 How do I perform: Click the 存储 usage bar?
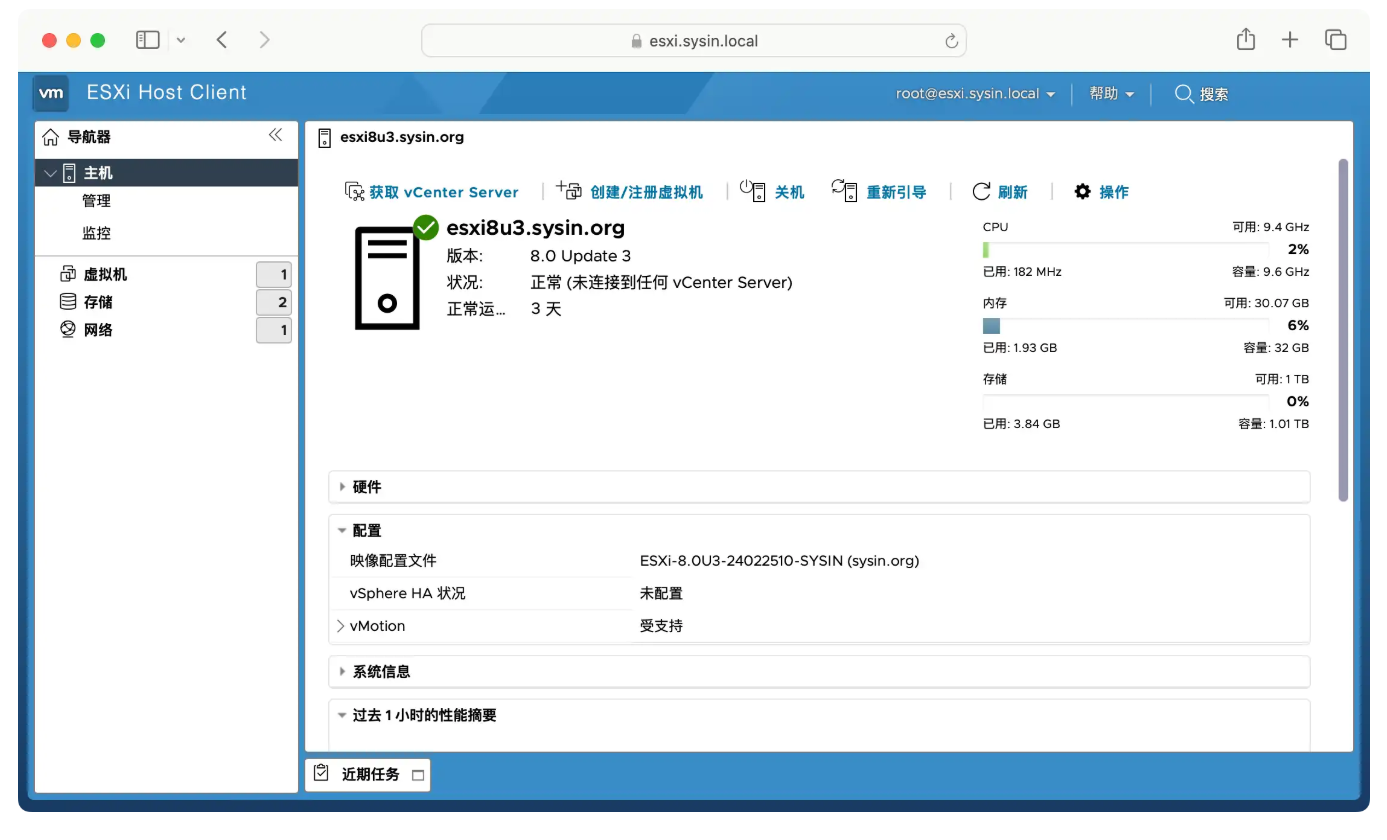tap(1126, 402)
